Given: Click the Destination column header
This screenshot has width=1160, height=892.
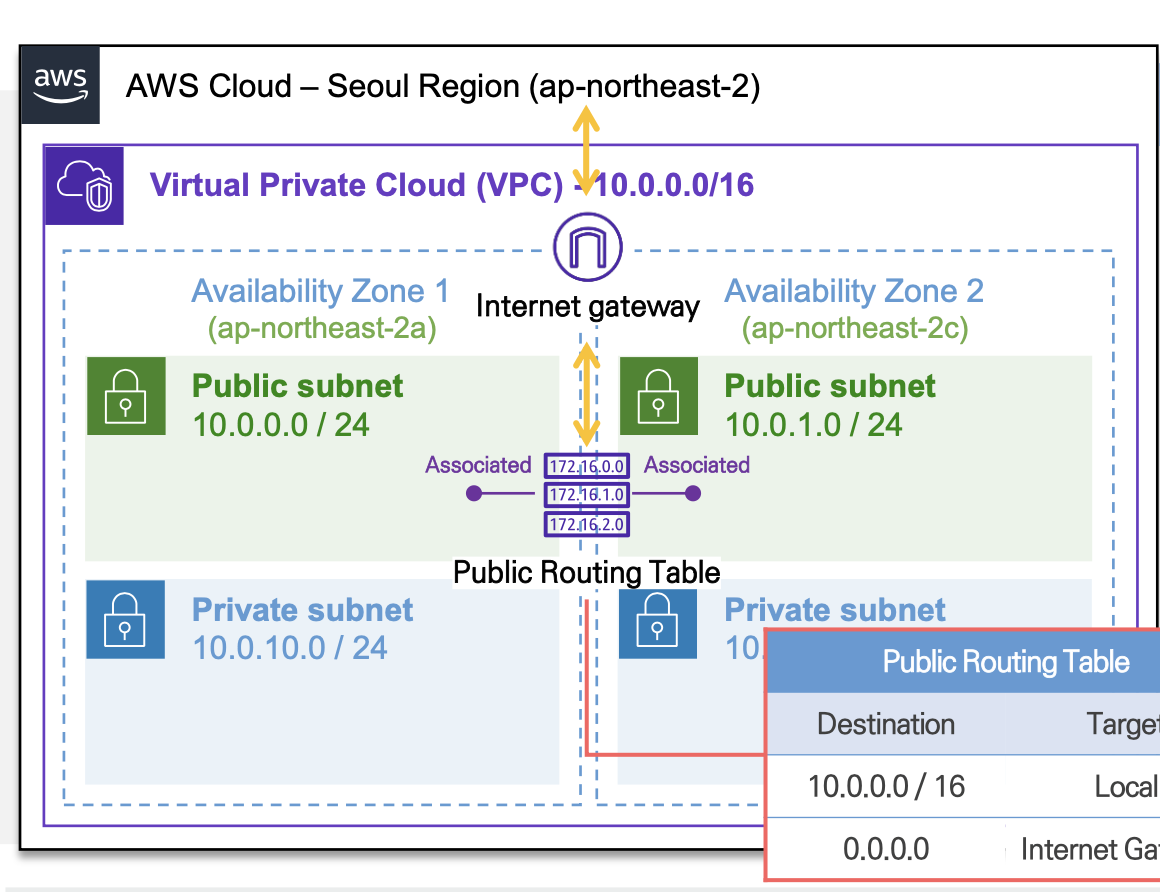Looking at the screenshot, I should (886, 724).
